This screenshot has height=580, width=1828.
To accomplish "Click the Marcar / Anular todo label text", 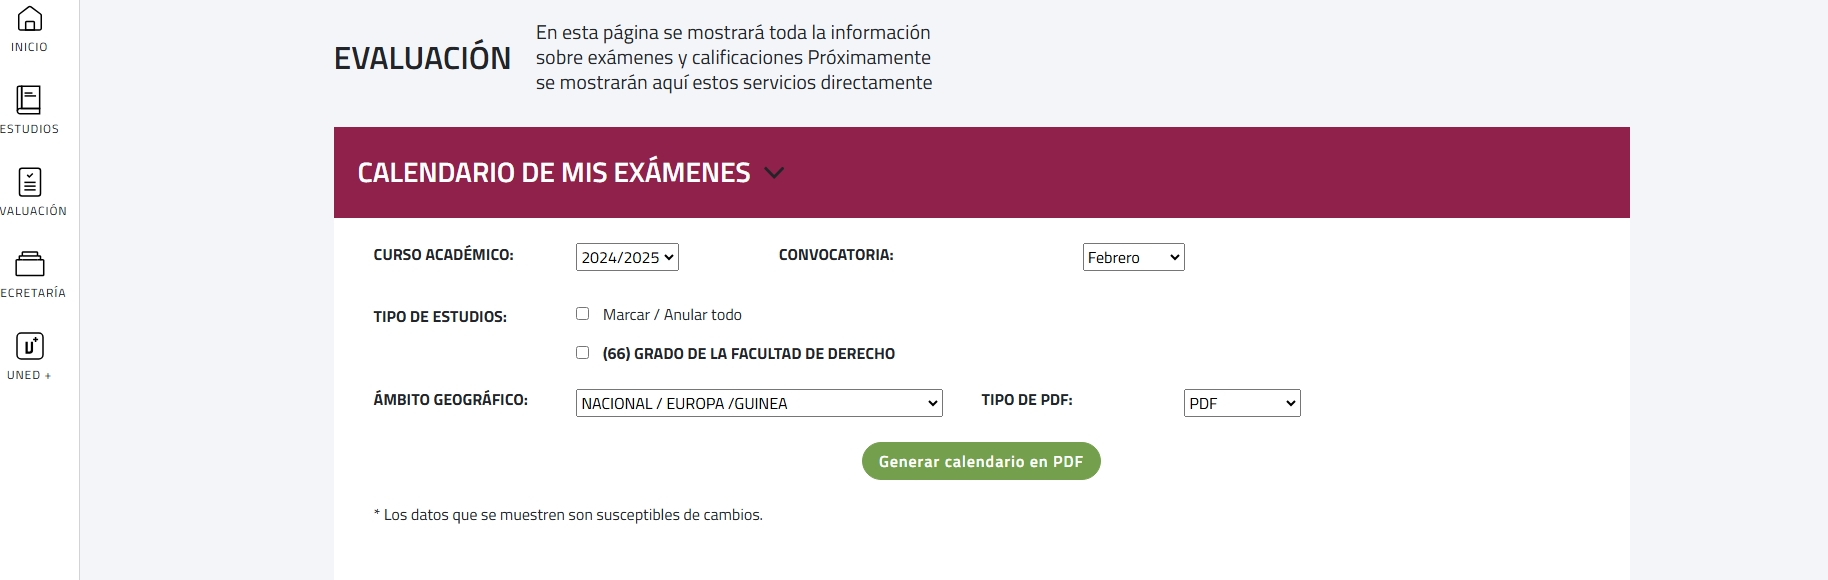I will pos(672,315).
